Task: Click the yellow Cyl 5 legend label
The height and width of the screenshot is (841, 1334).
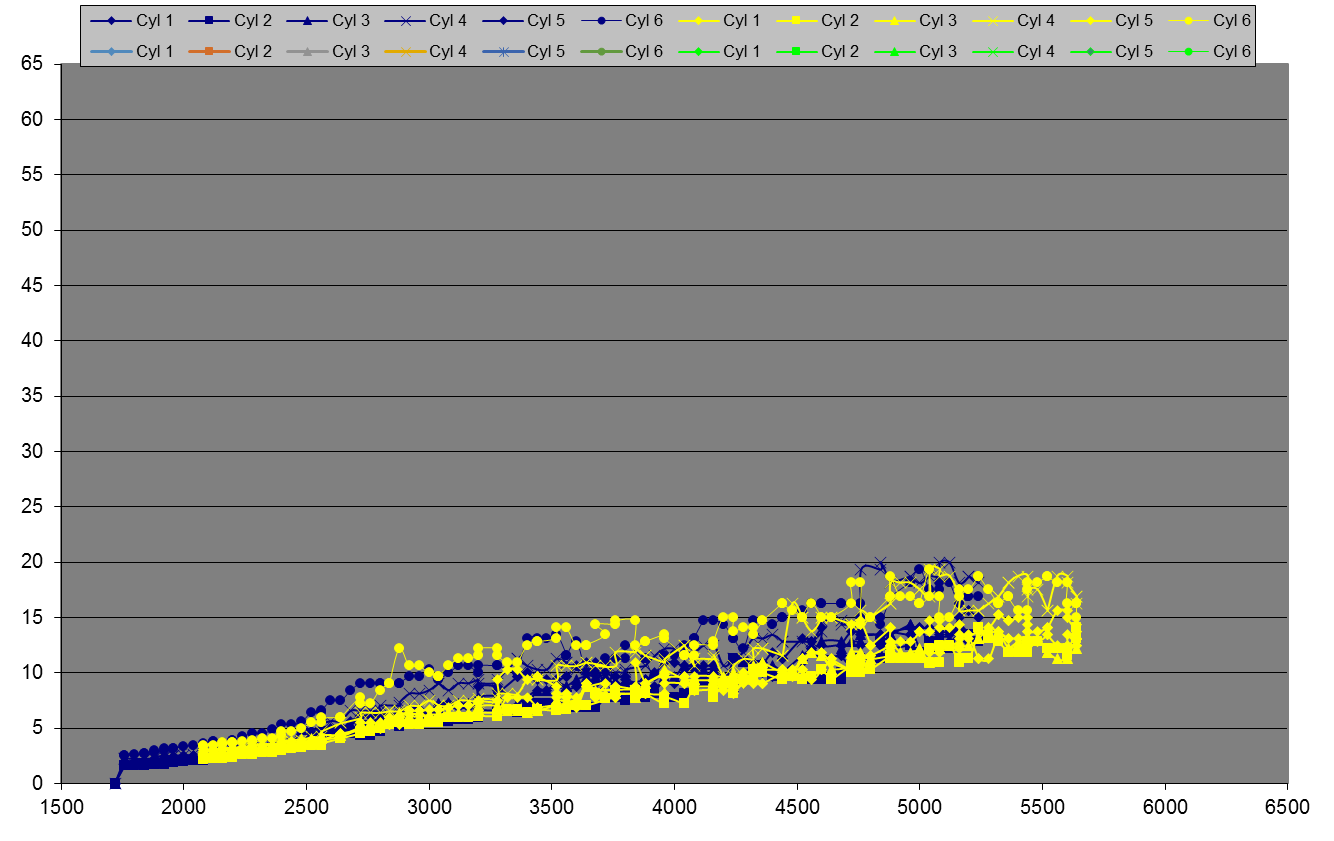Action: pos(1134,20)
